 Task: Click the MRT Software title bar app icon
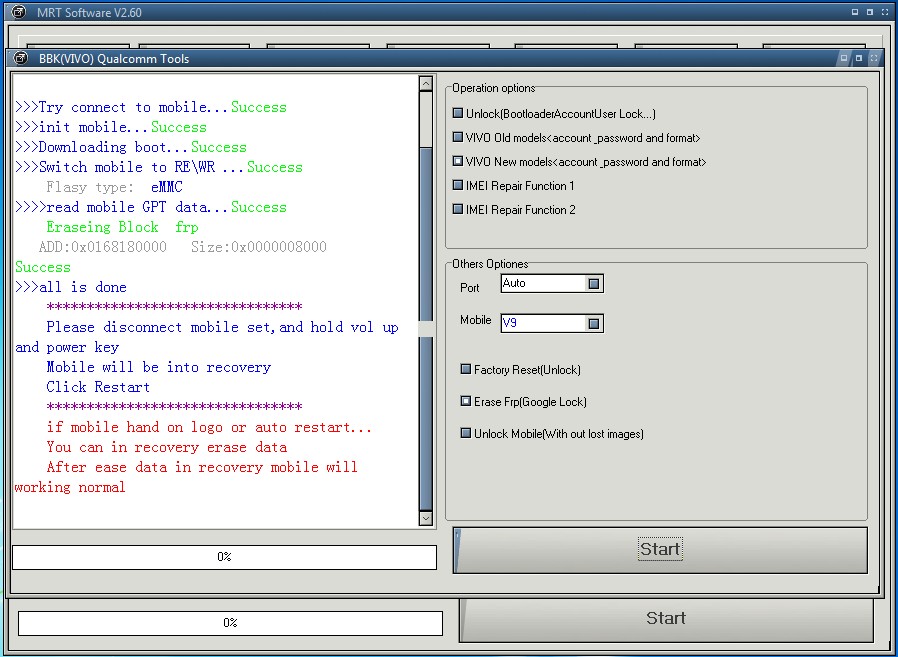pyautogui.click(x=19, y=11)
